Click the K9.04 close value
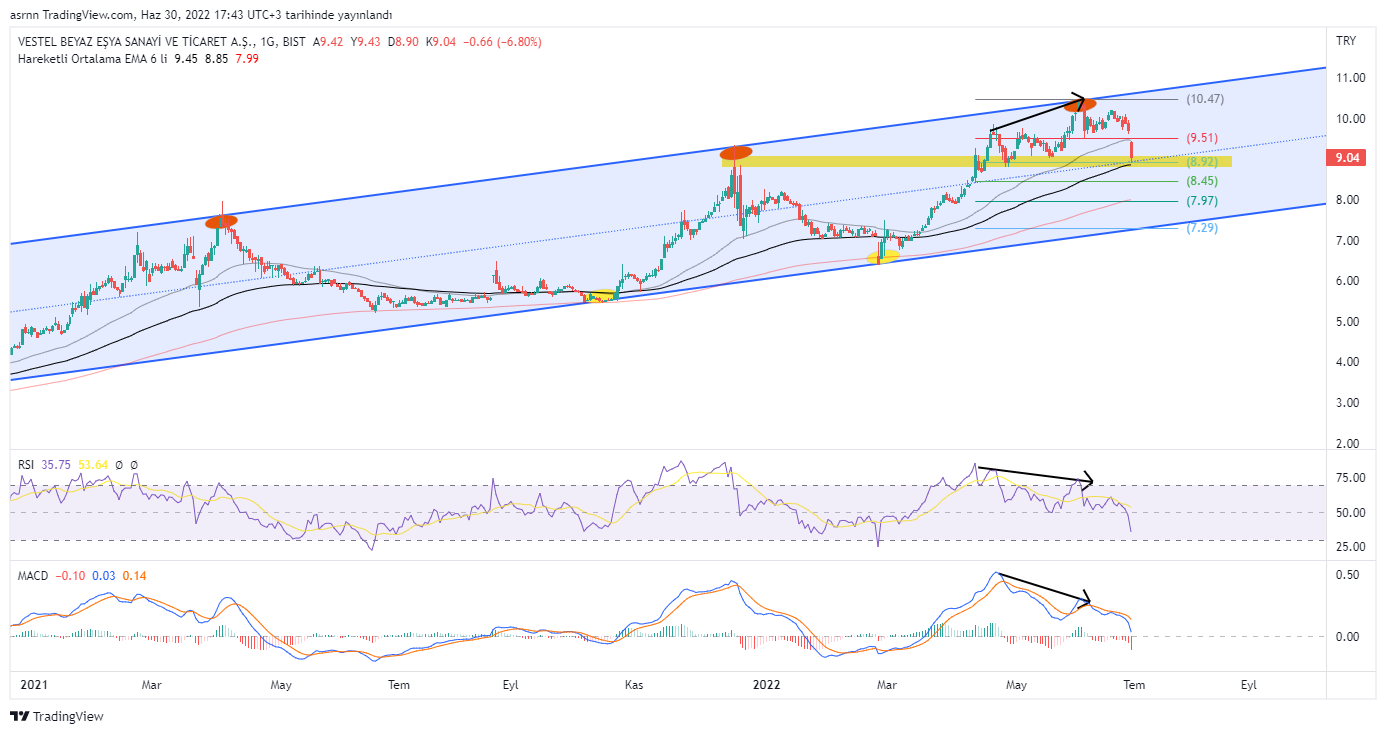Screen dimensions: 1386x734 [441, 42]
